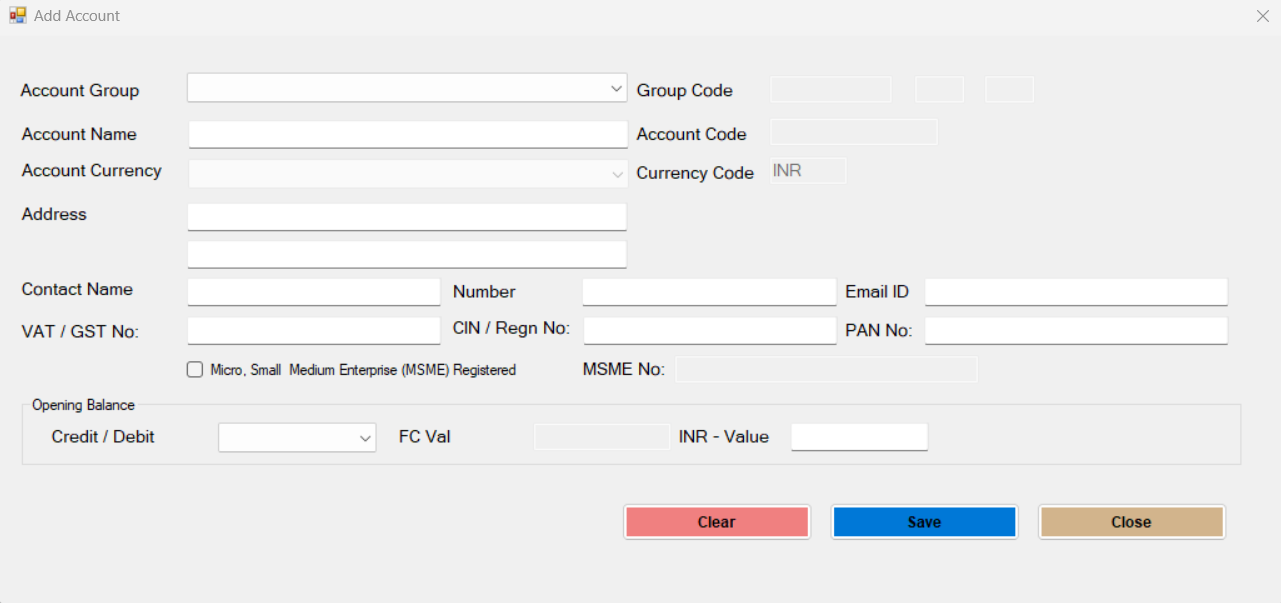Image resolution: width=1281 pixels, height=603 pixels.
Task: Expand the Account Group dropdown
Action: (616, 89)
